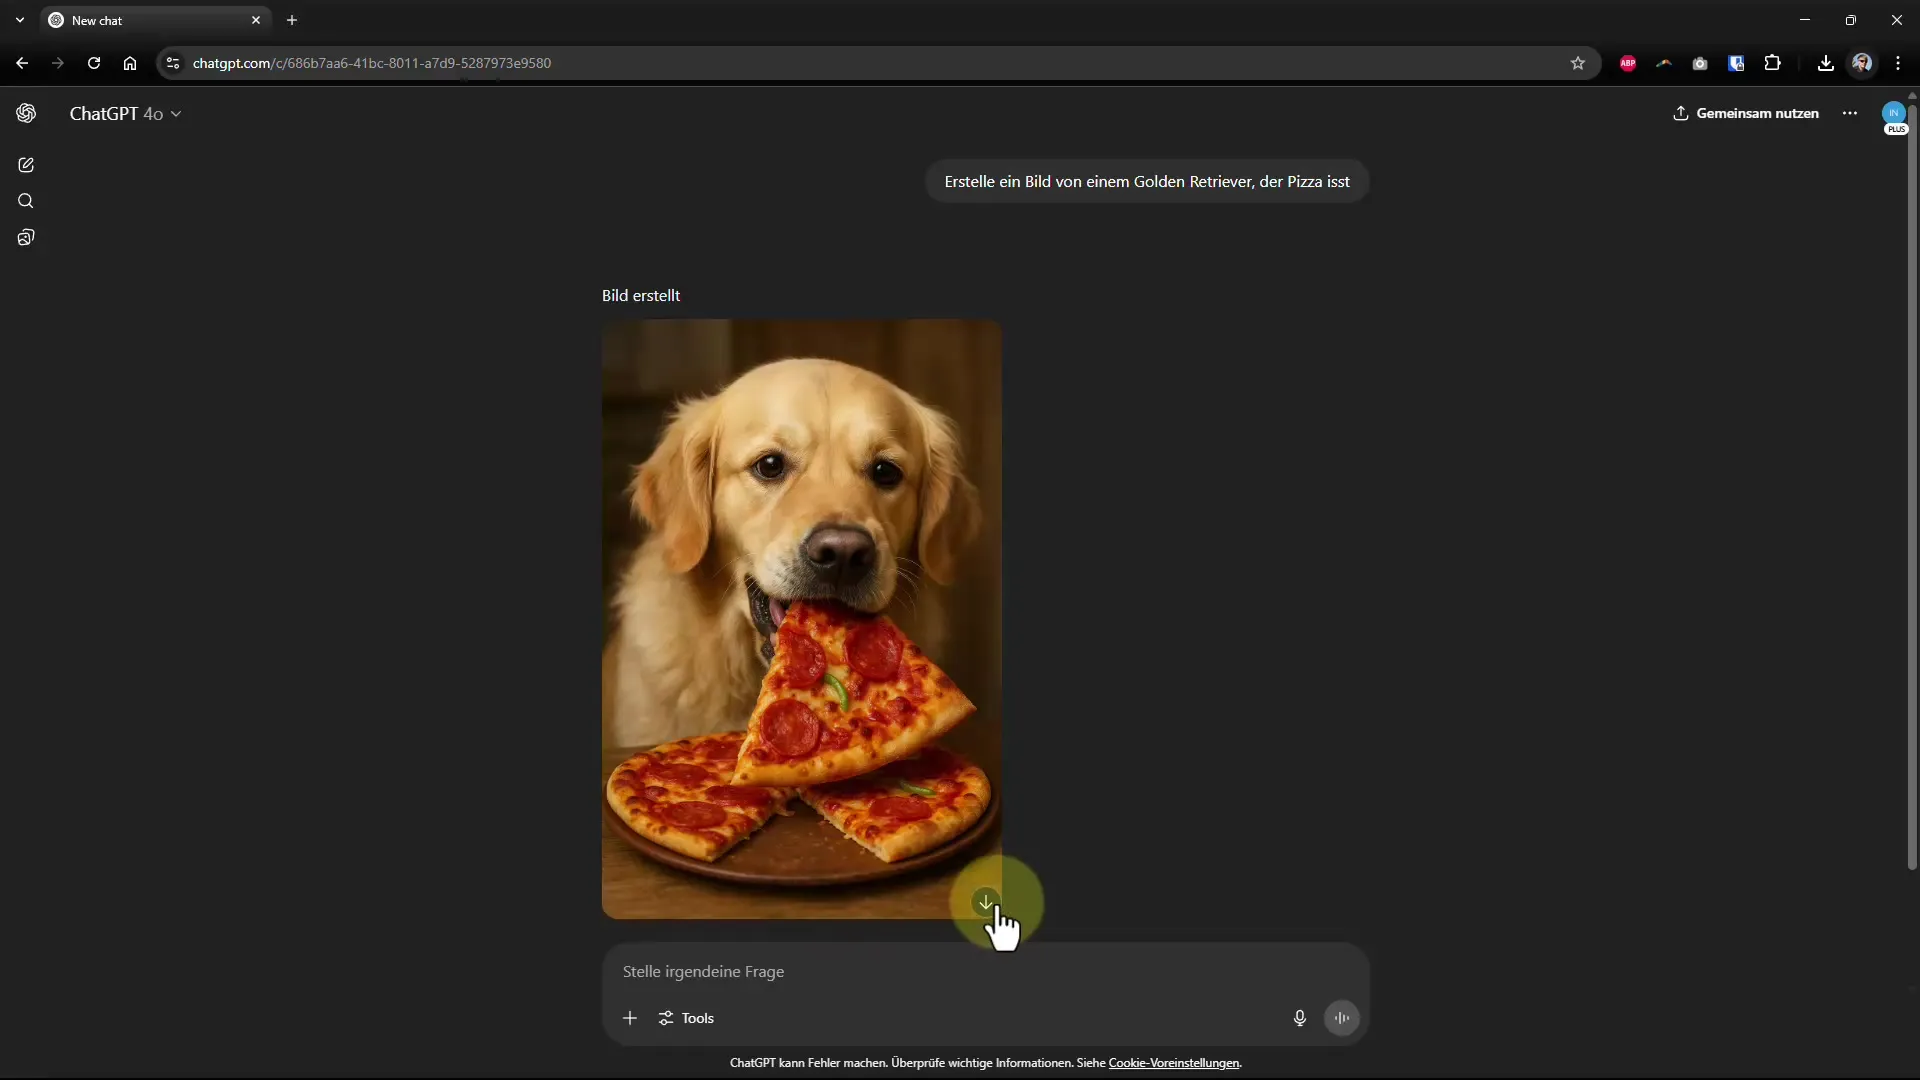Click the ChatGPT logo in sidebar

[26, 113]
